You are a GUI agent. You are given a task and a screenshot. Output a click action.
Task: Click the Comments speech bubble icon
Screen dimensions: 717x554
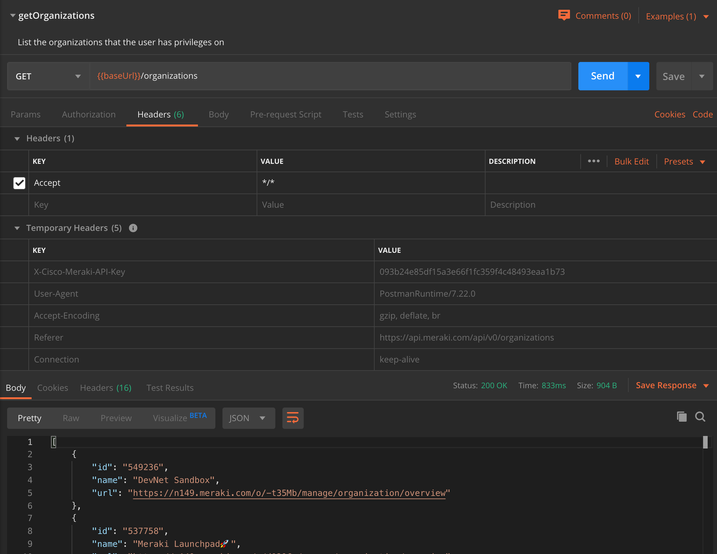(x=564, y=15)
